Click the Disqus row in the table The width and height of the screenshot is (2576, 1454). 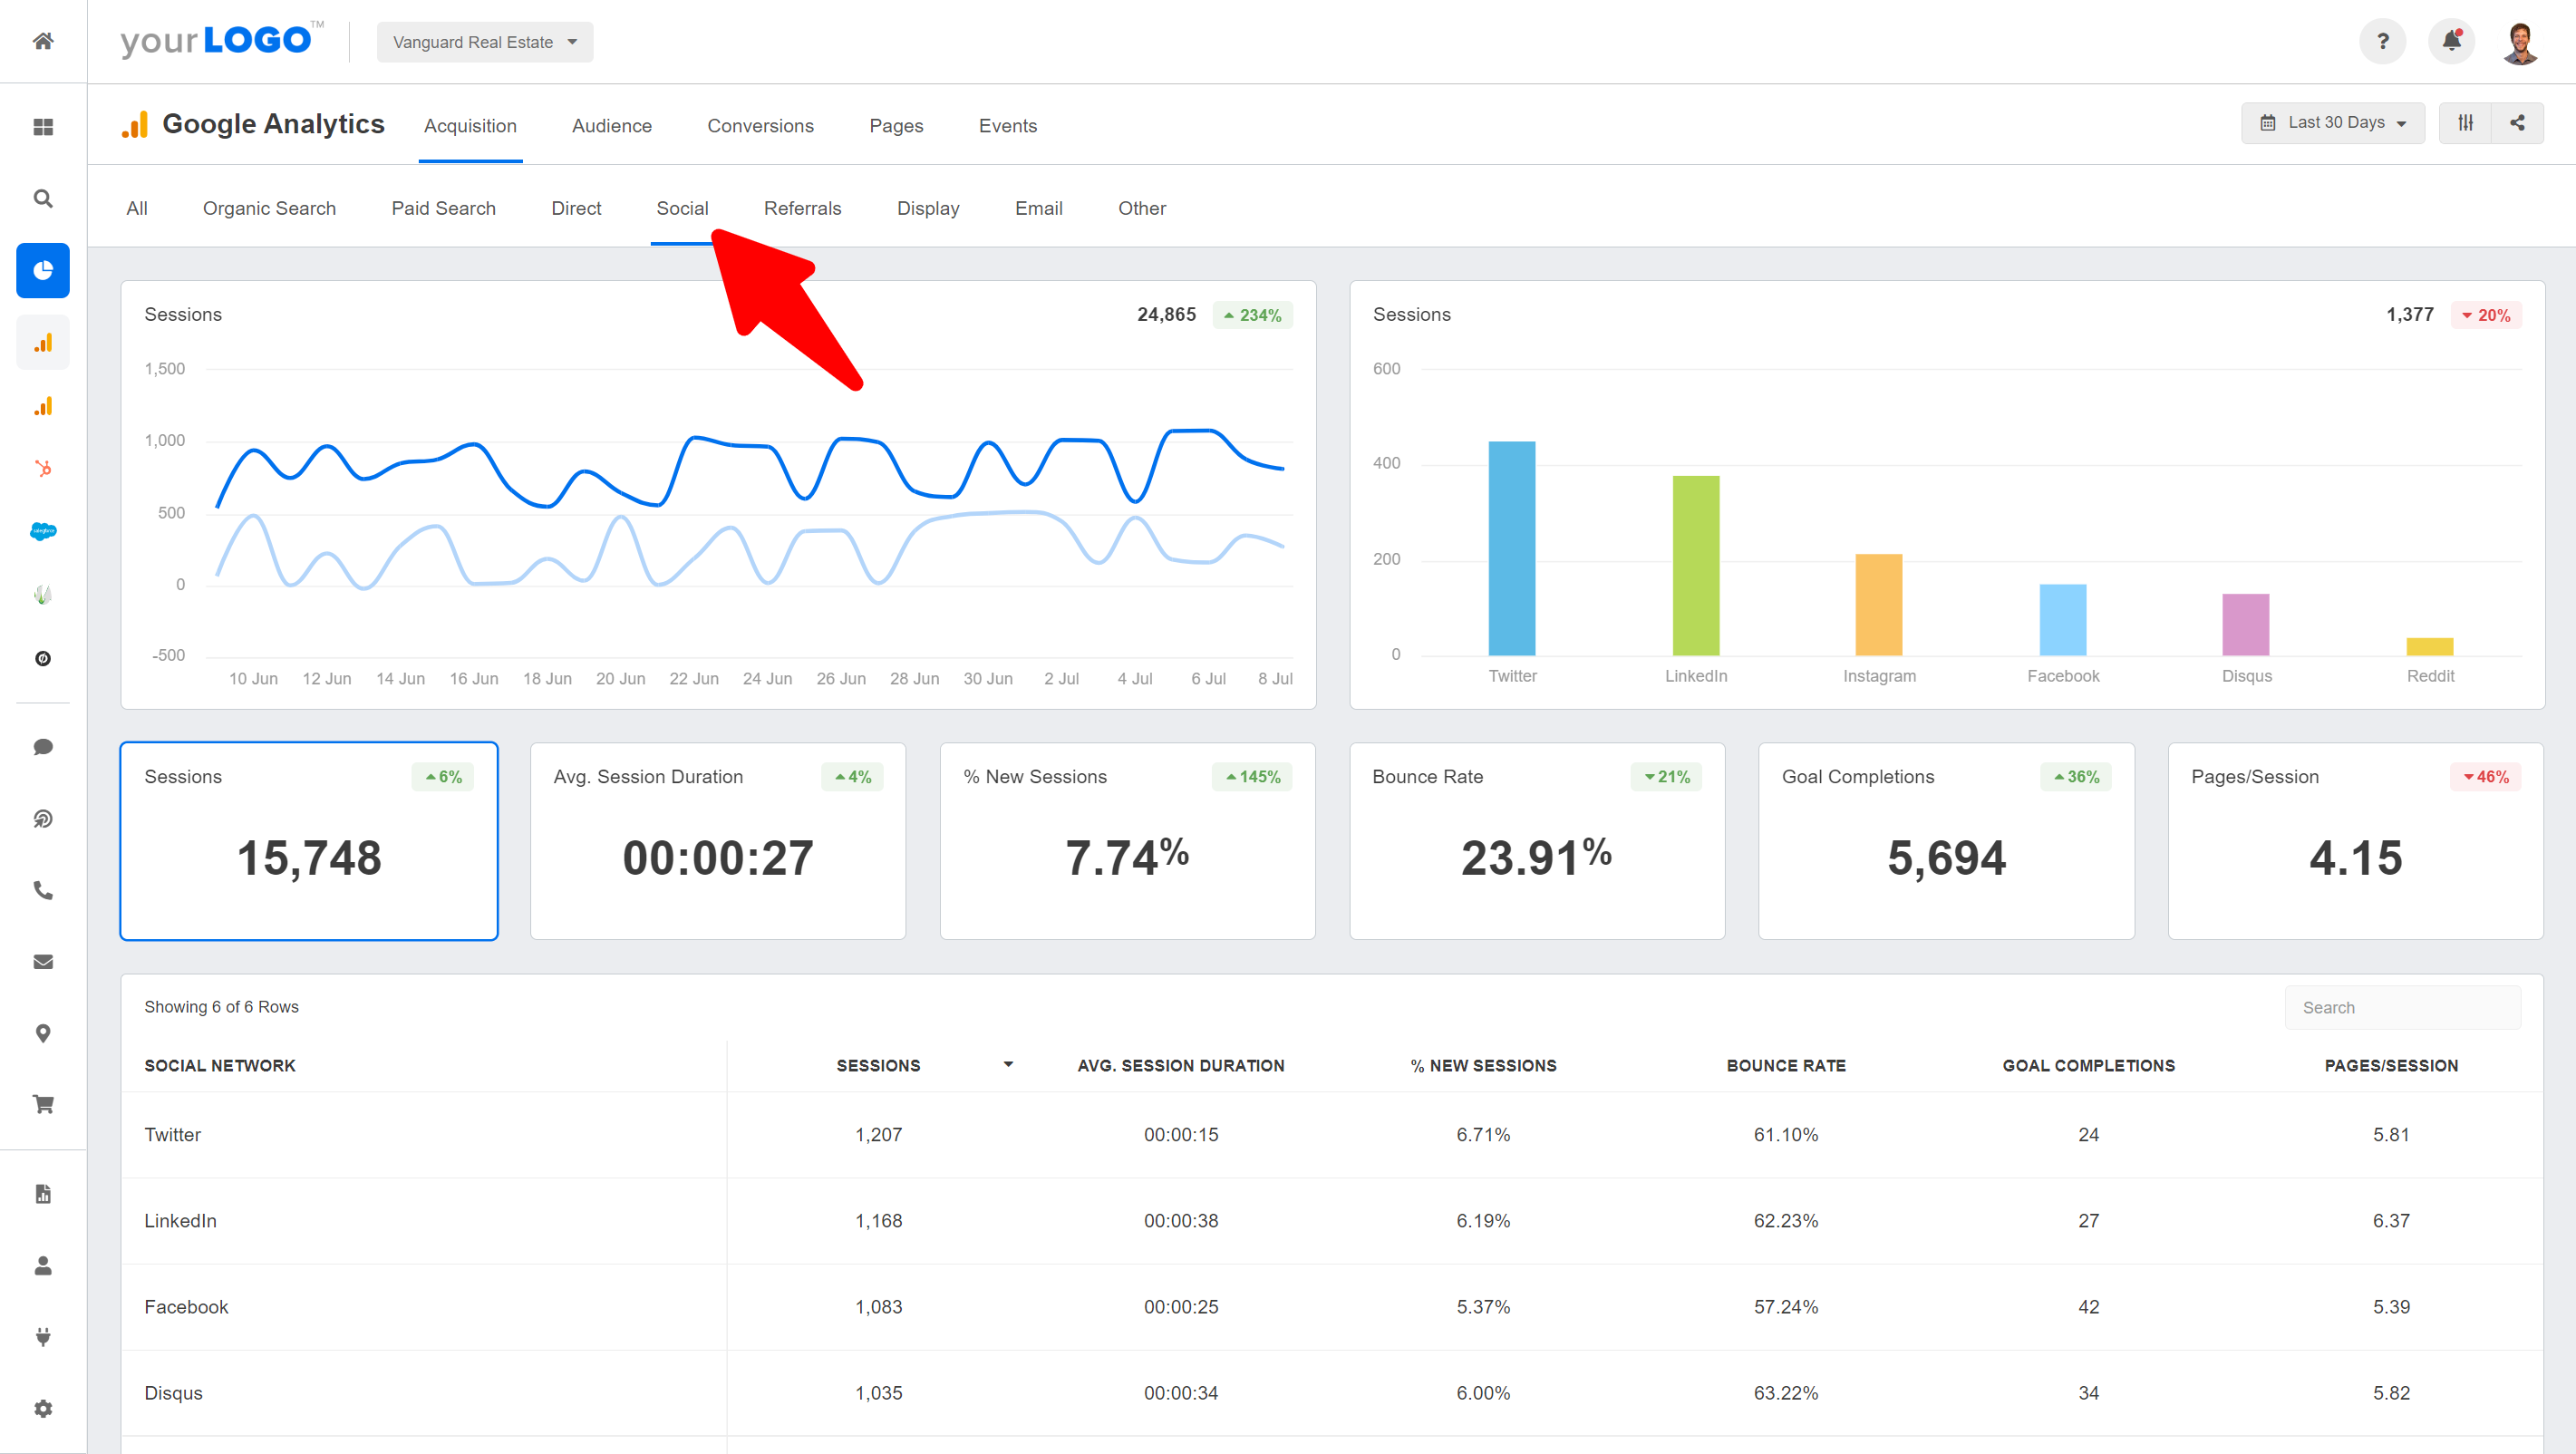(x=1332, y=1393)
